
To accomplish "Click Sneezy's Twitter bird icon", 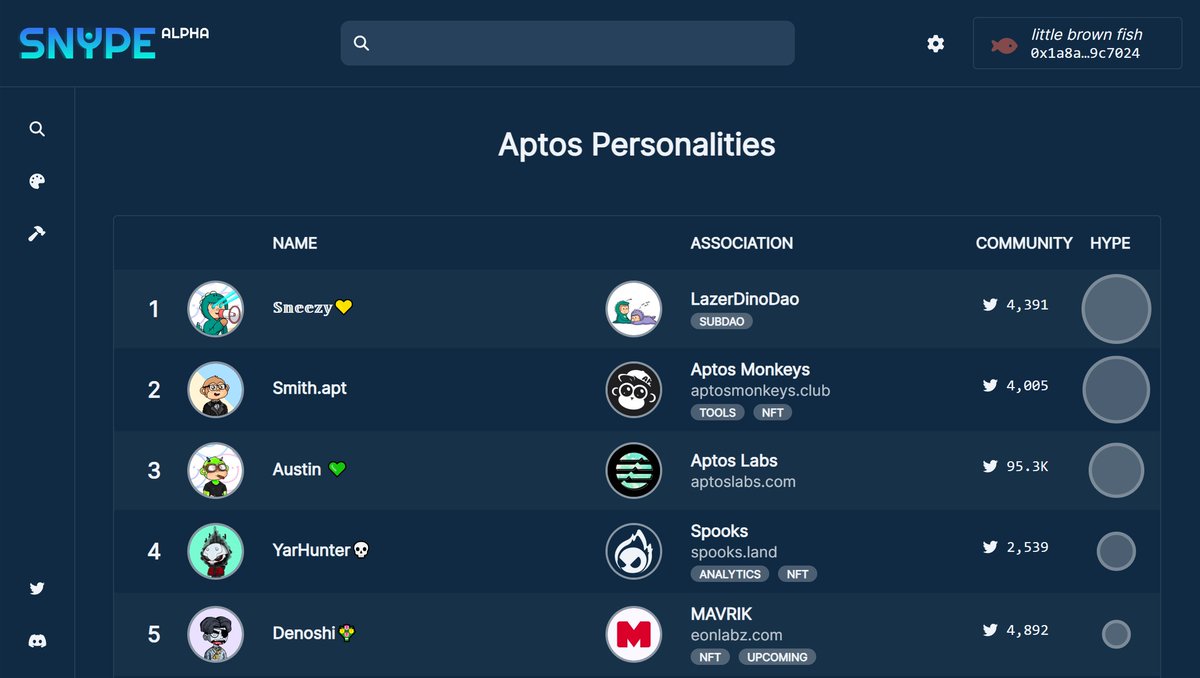I will 990,305.
